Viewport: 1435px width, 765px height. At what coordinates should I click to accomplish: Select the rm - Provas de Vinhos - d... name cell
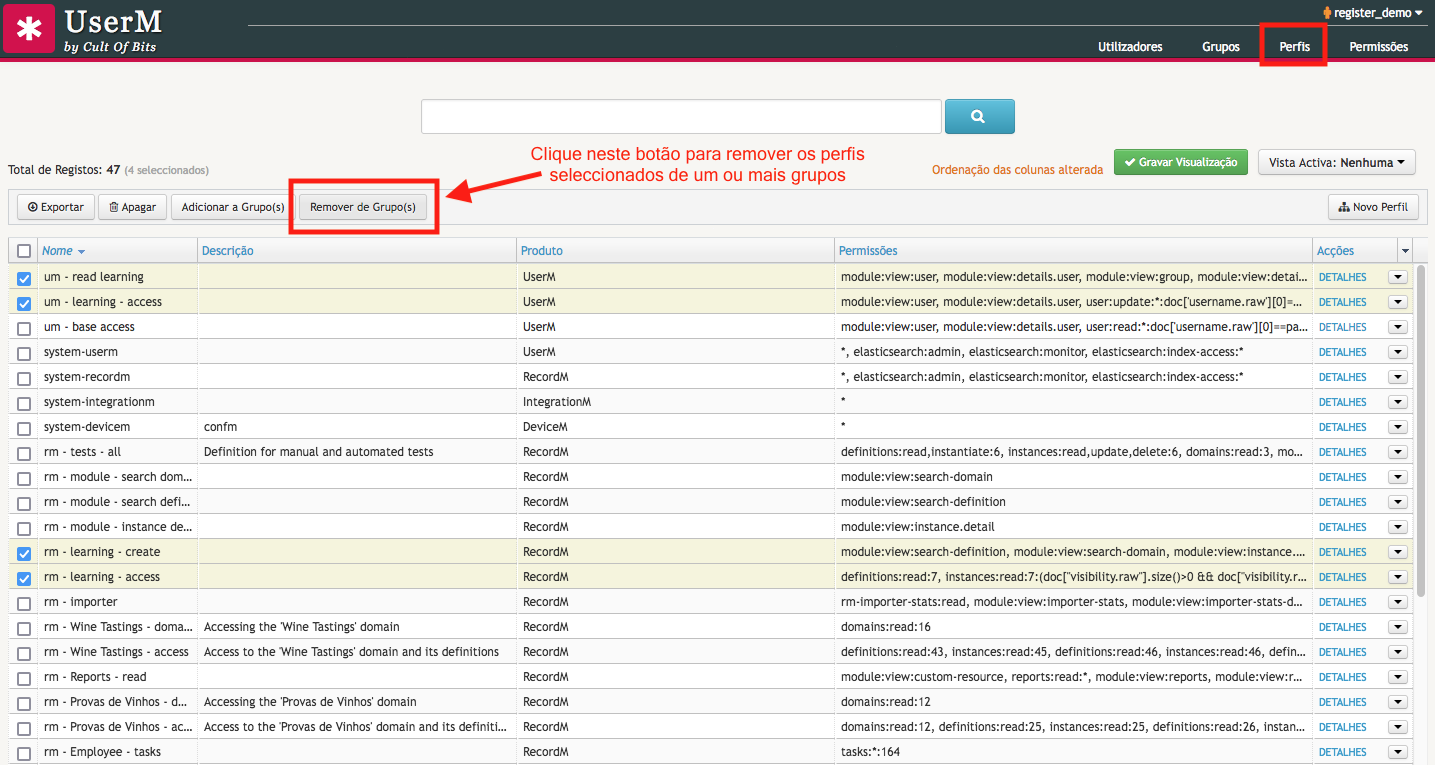(118, 702)
